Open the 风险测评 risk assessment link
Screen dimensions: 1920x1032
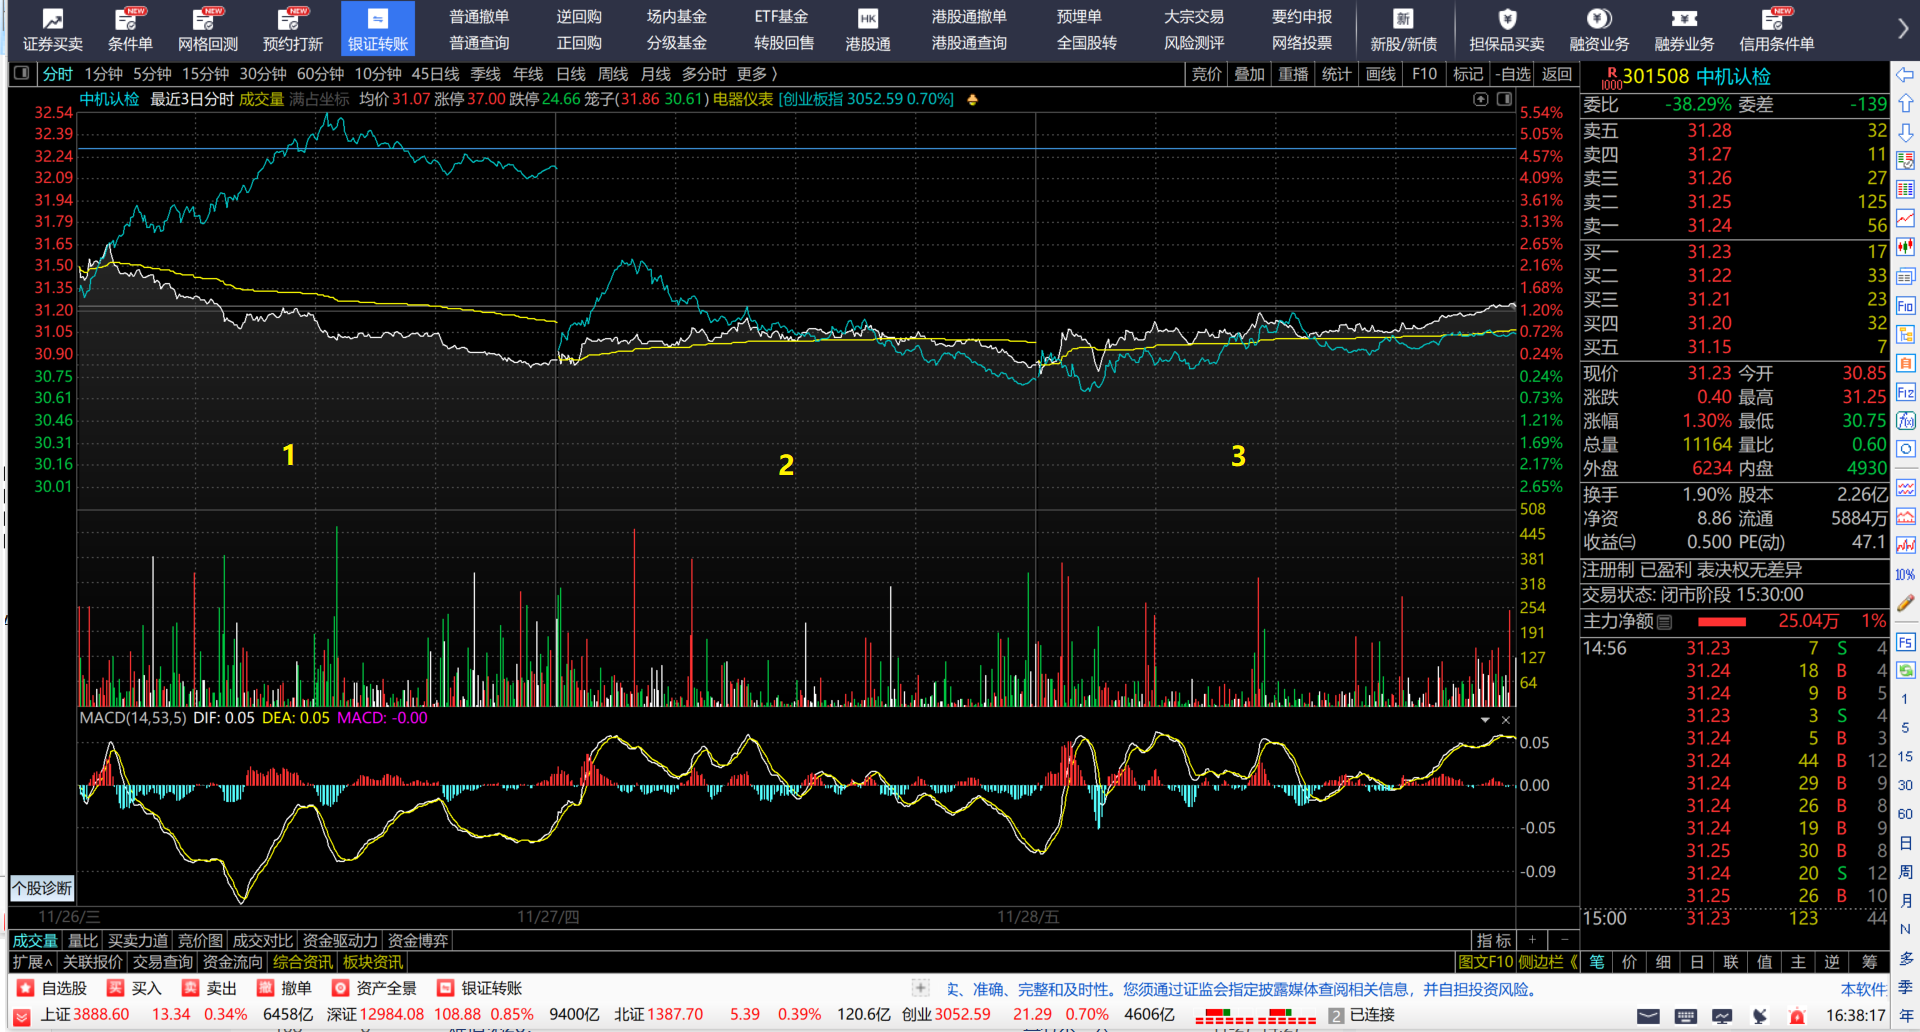1194,43
